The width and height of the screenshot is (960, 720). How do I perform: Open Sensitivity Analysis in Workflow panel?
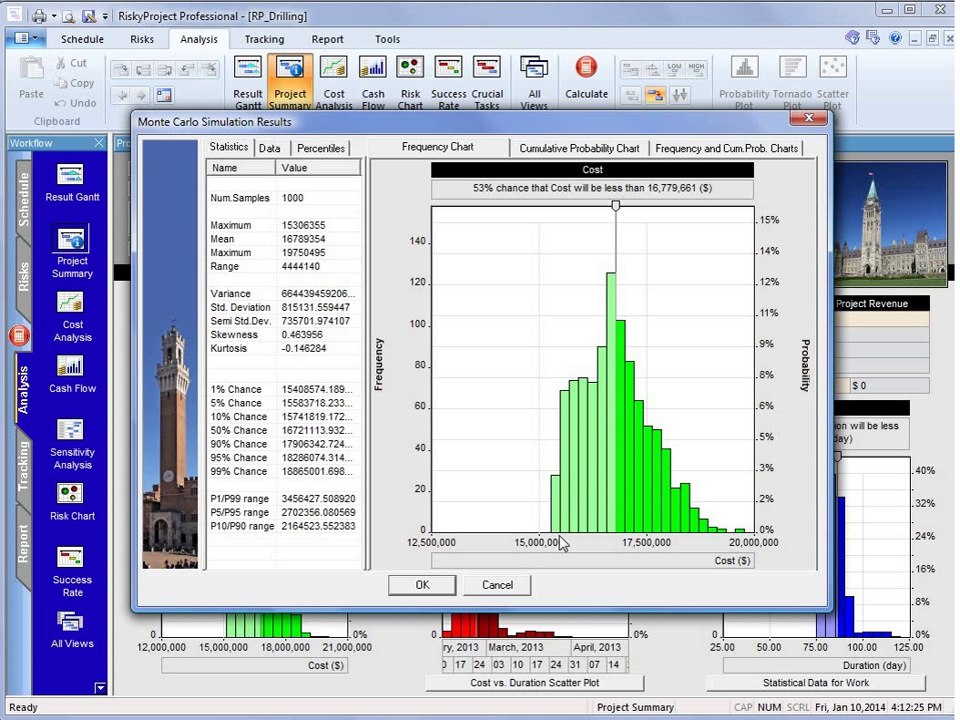point(72,445)
